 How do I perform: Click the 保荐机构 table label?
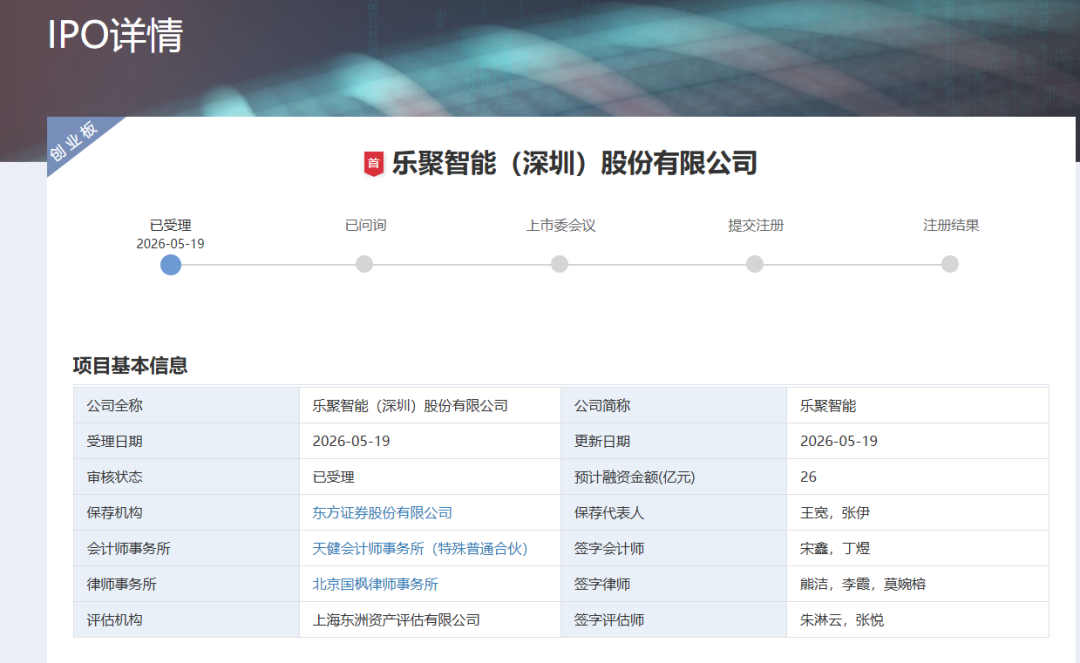[x=114, y=513]
